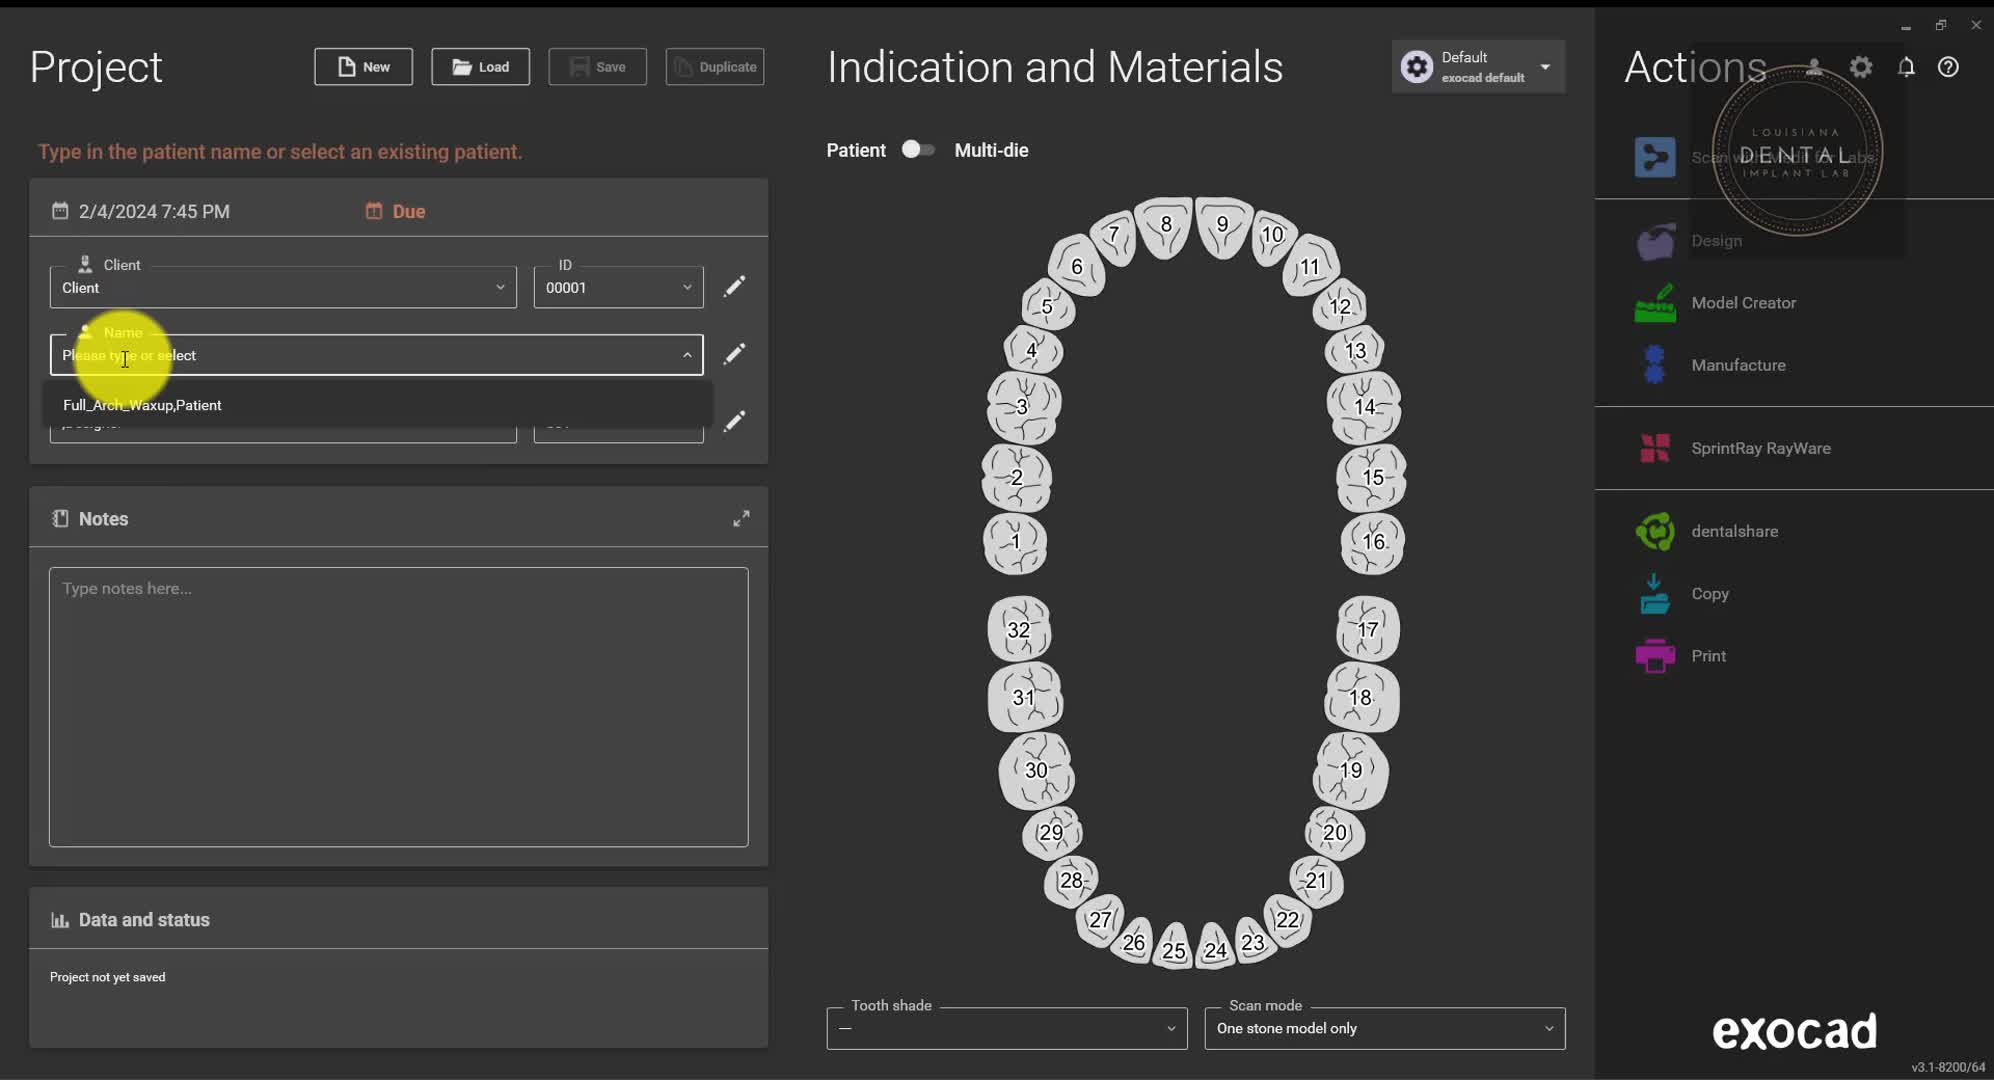Select tooth 32 on the chart
1994x1080 pixels.
pos(1019,629)
